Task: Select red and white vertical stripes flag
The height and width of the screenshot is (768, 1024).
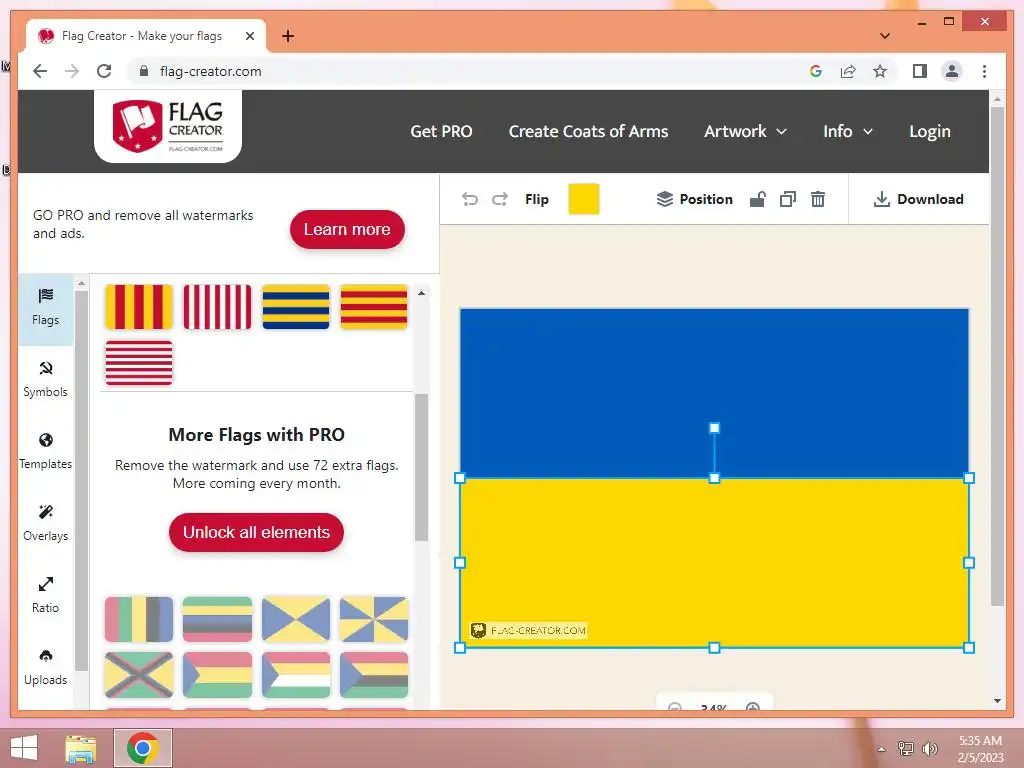Action: (217, 307)
